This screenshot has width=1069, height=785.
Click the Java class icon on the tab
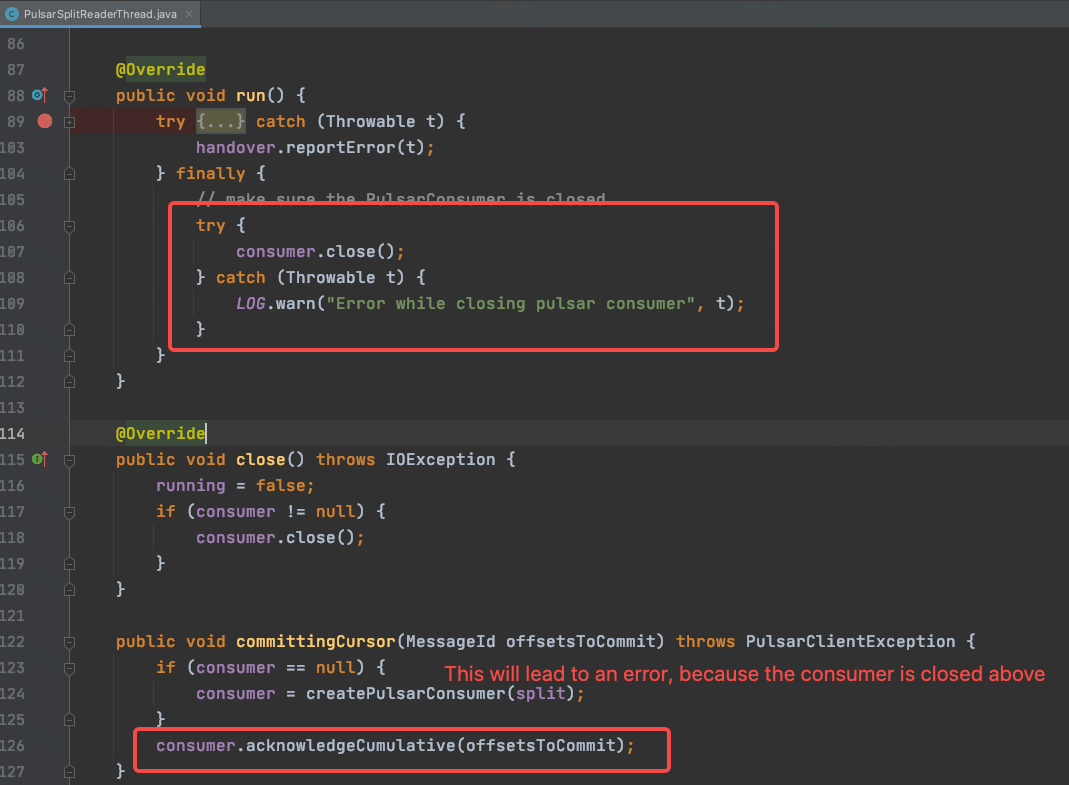tap(12, 14)
